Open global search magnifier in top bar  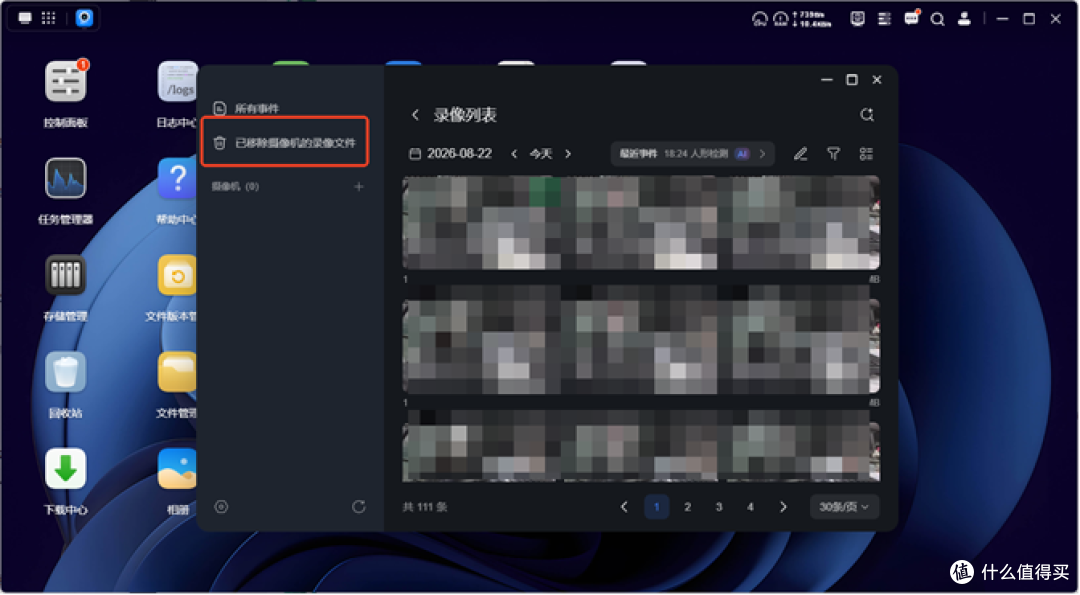pos(937,19)
